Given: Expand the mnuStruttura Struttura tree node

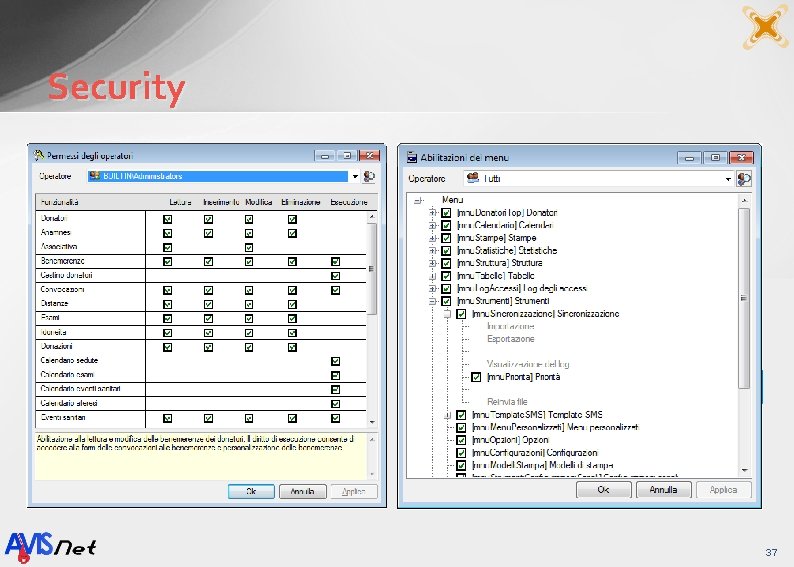Looking at the screenshot, I should click(x=432, y=263).
